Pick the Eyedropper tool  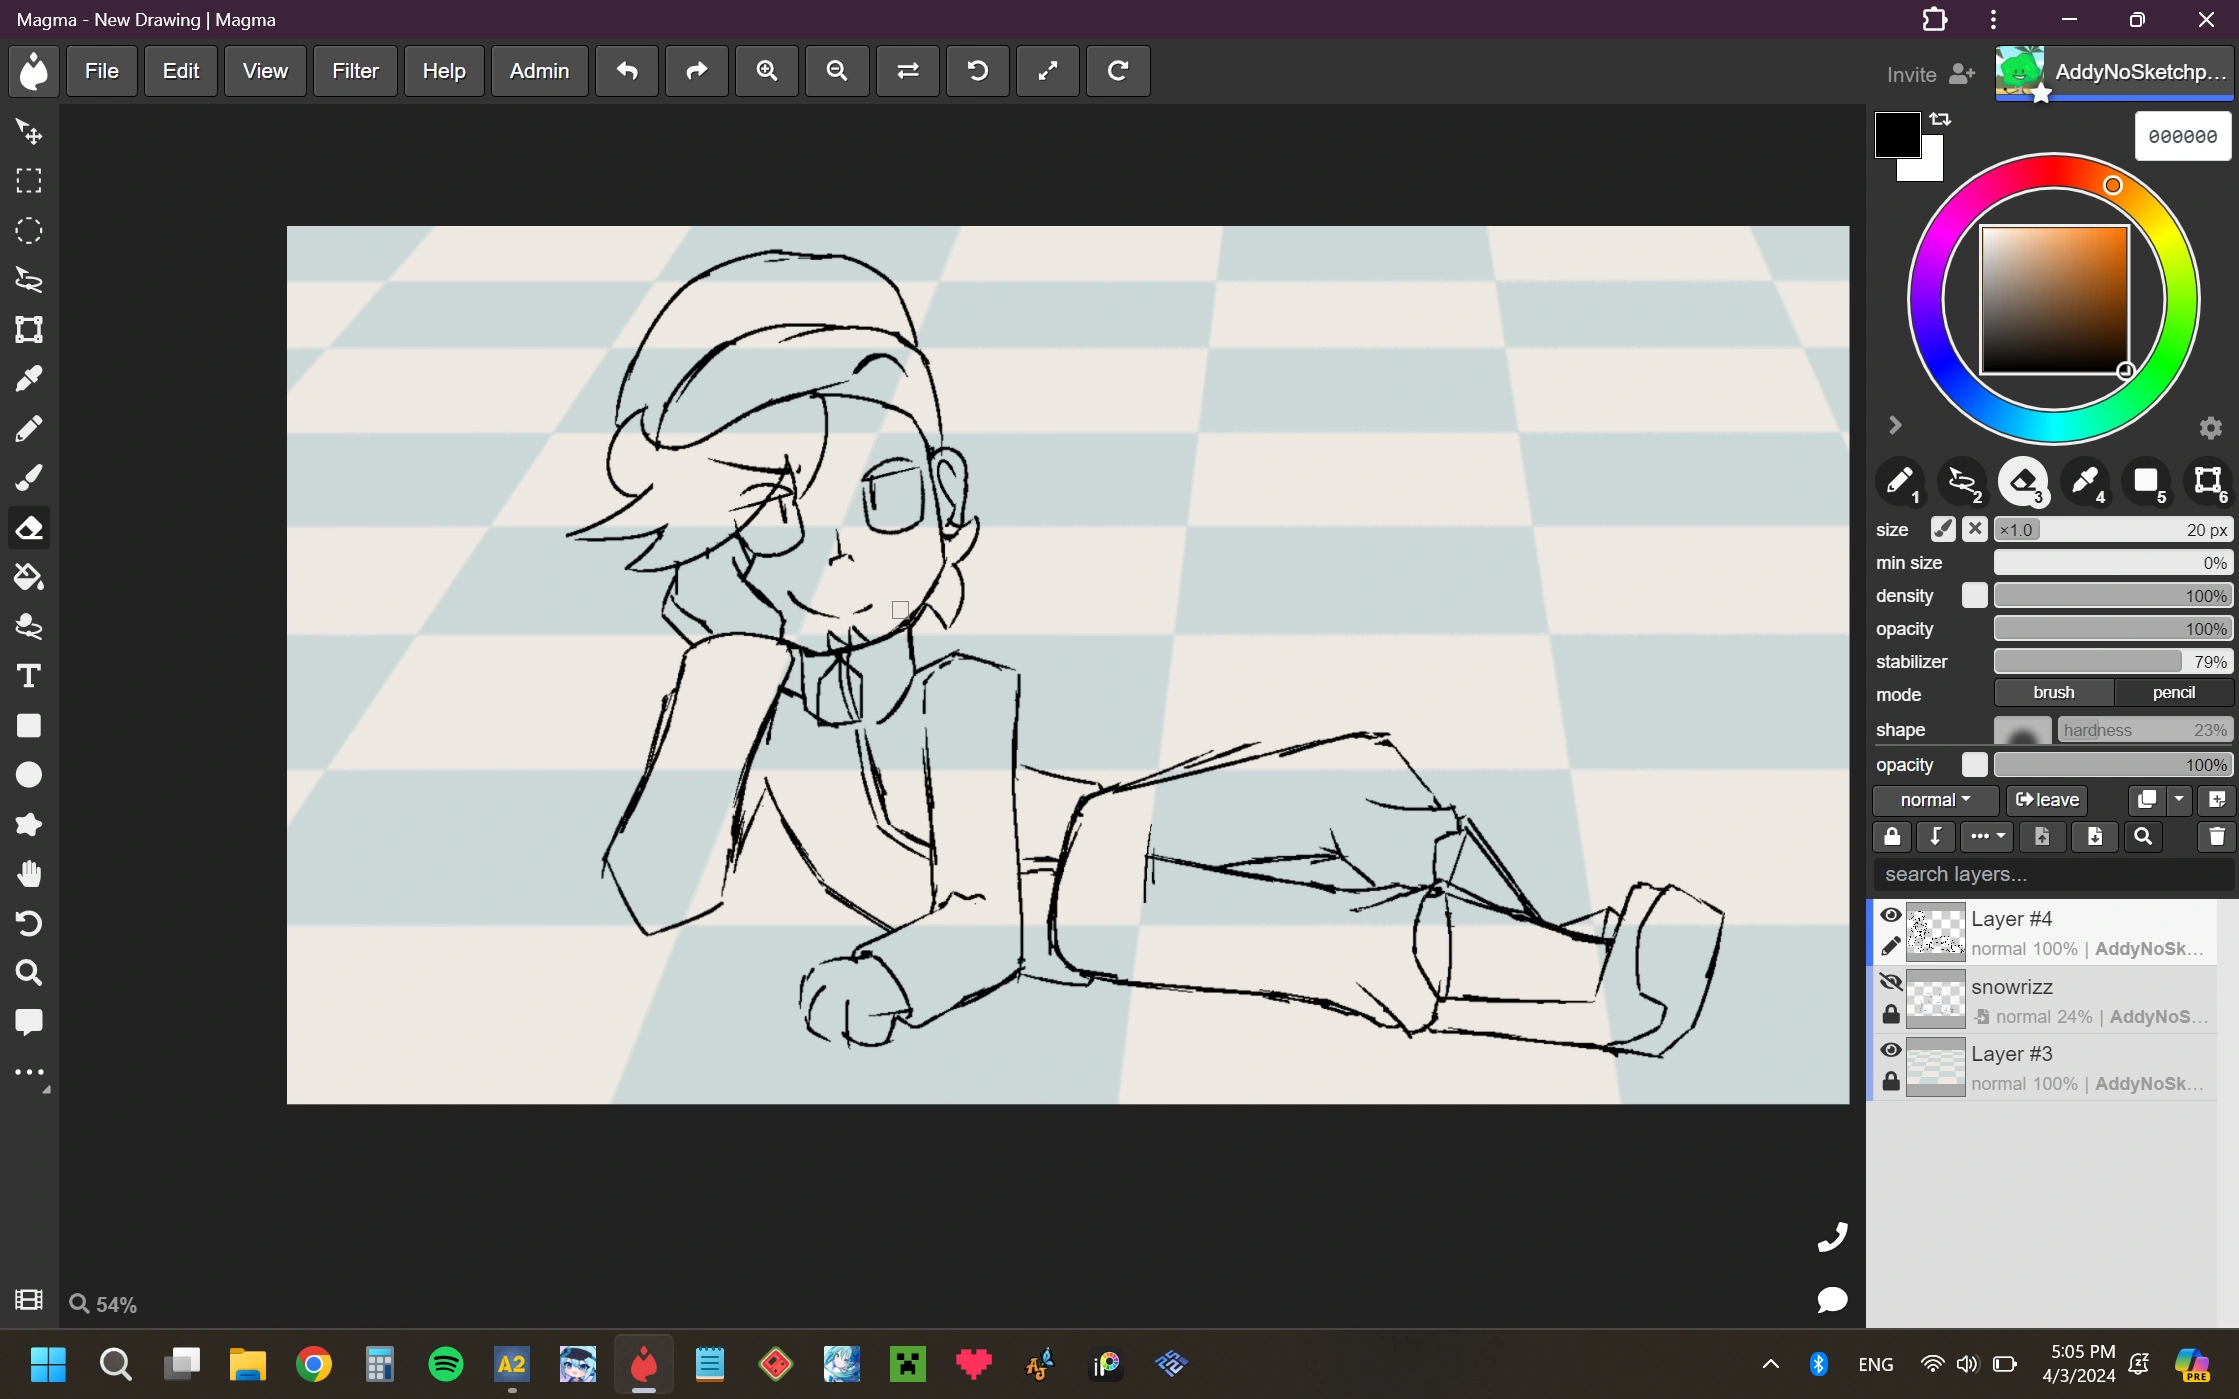click(29, 379)
